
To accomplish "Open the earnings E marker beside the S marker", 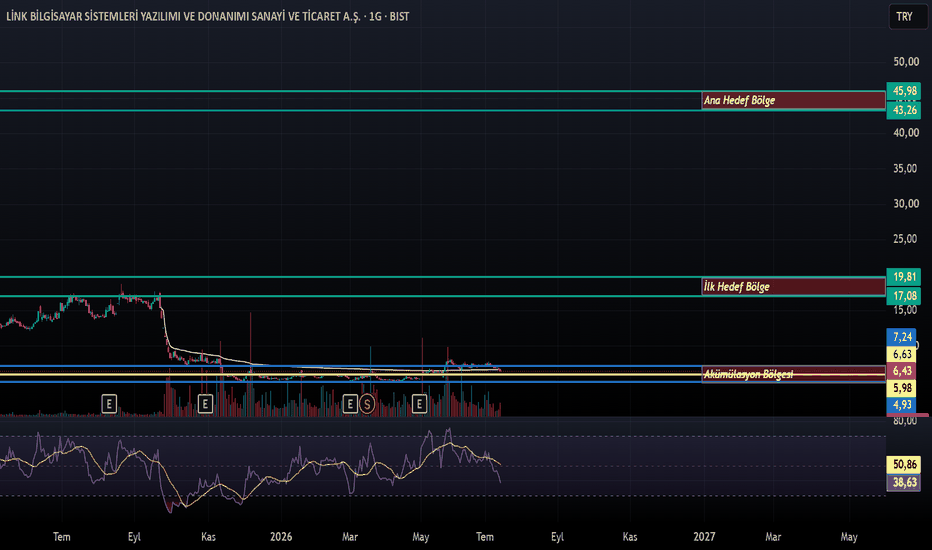I will (350, 404).
